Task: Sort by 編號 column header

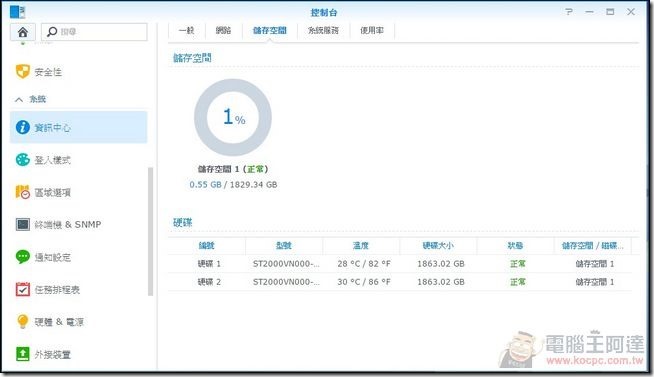Action: point(206,246)
